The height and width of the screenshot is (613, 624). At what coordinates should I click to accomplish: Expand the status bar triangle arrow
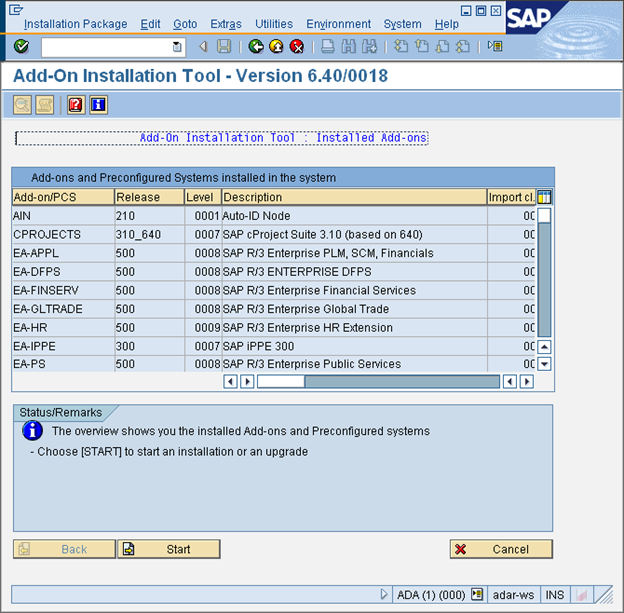(x=384, y=595)
